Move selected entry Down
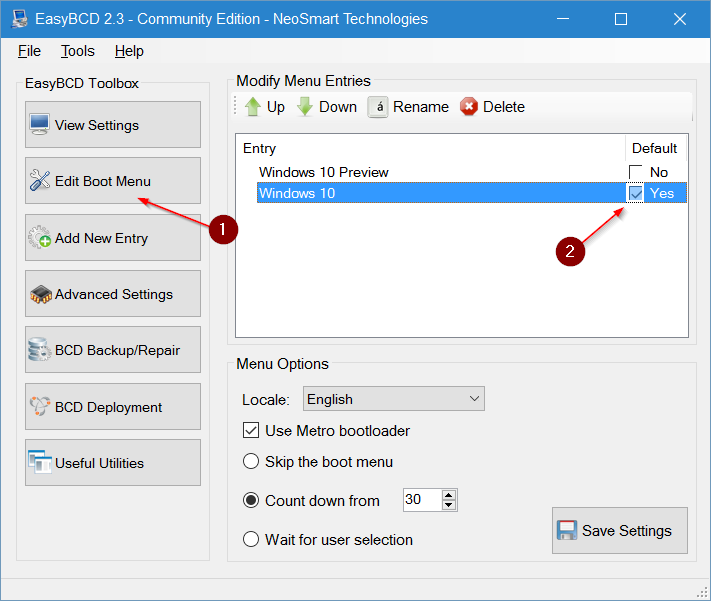Screen dimensions: 711x601 pos(326,107)
